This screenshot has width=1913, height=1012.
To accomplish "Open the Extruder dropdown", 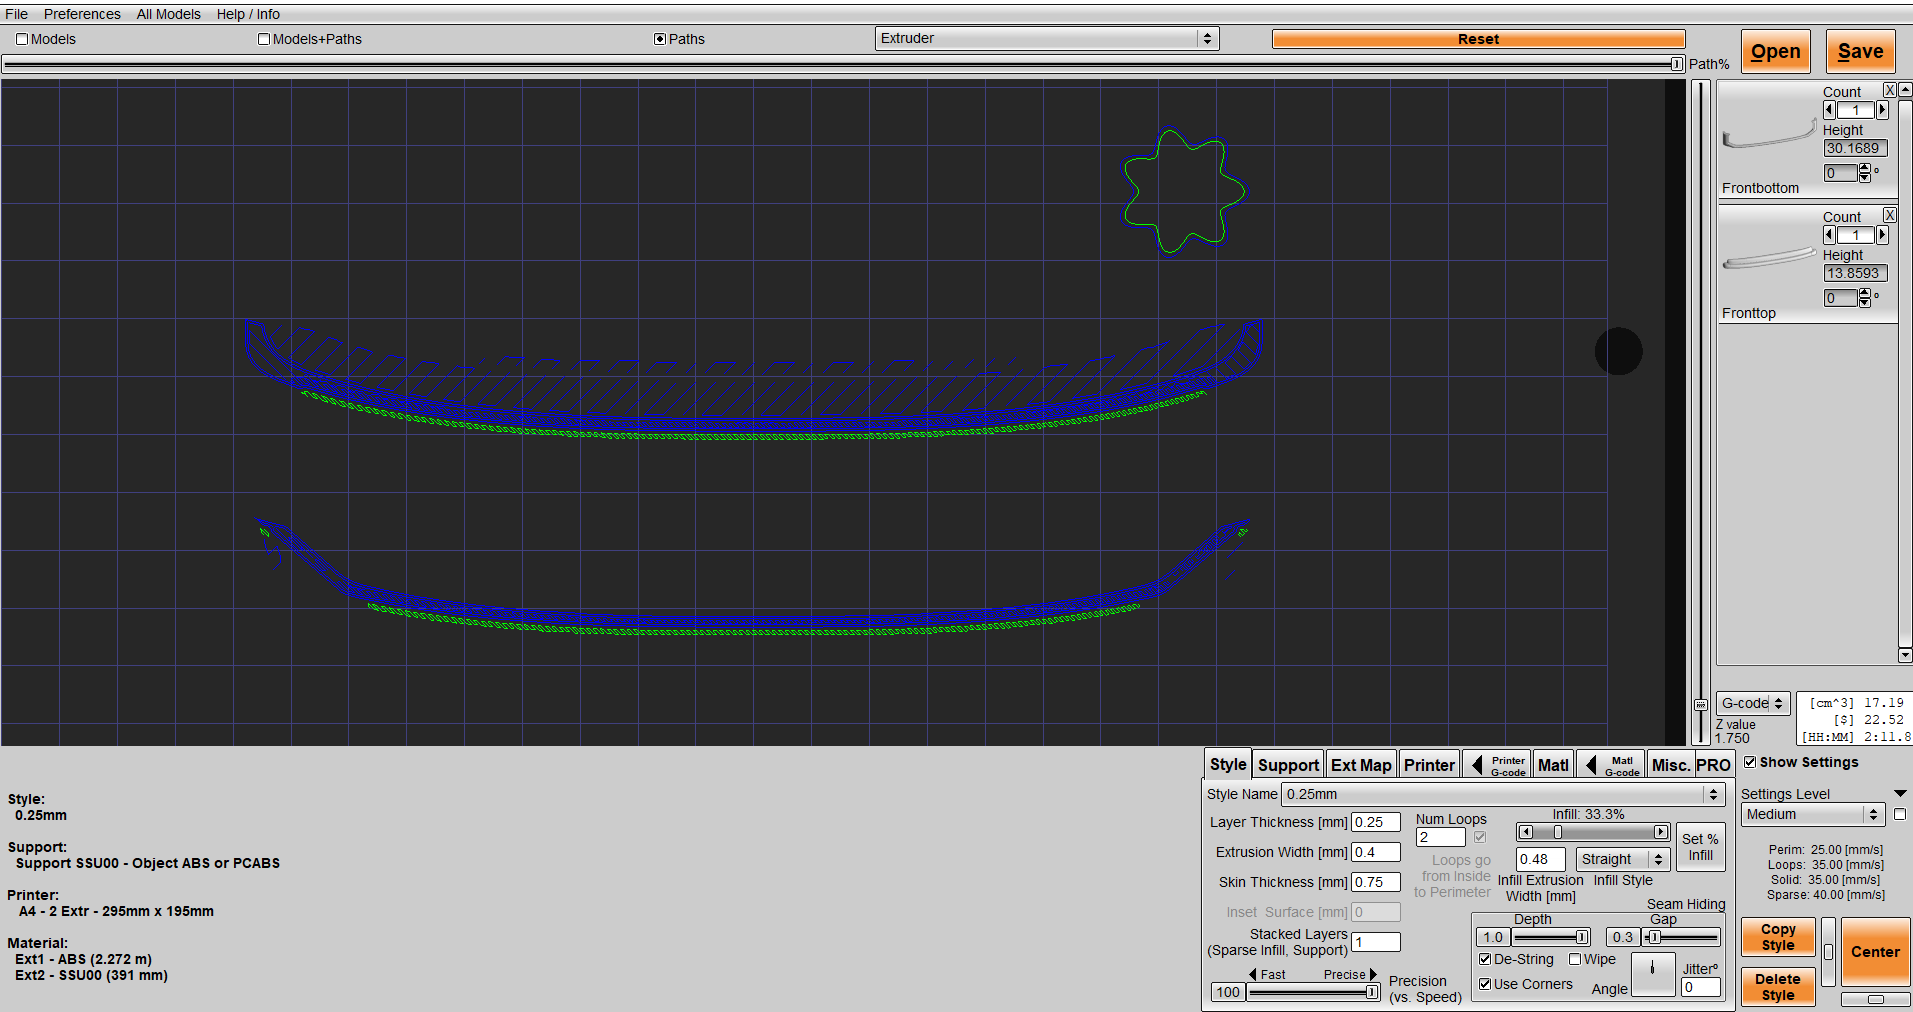I will (x=1046, y=38).
